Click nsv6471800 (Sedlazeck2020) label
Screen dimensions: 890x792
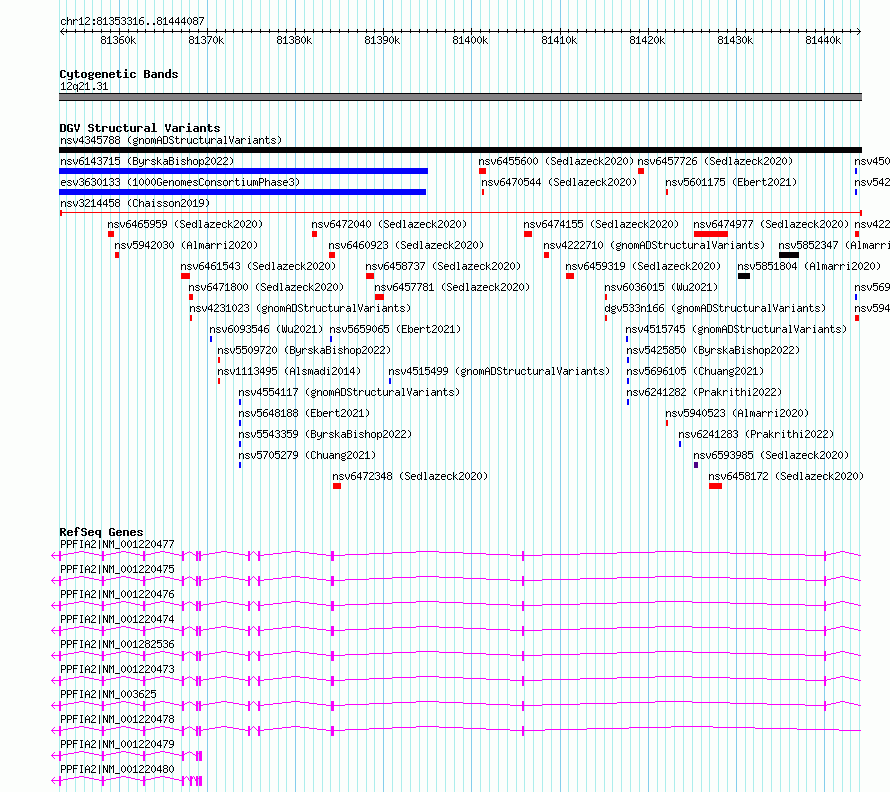[x=266, y=287]
